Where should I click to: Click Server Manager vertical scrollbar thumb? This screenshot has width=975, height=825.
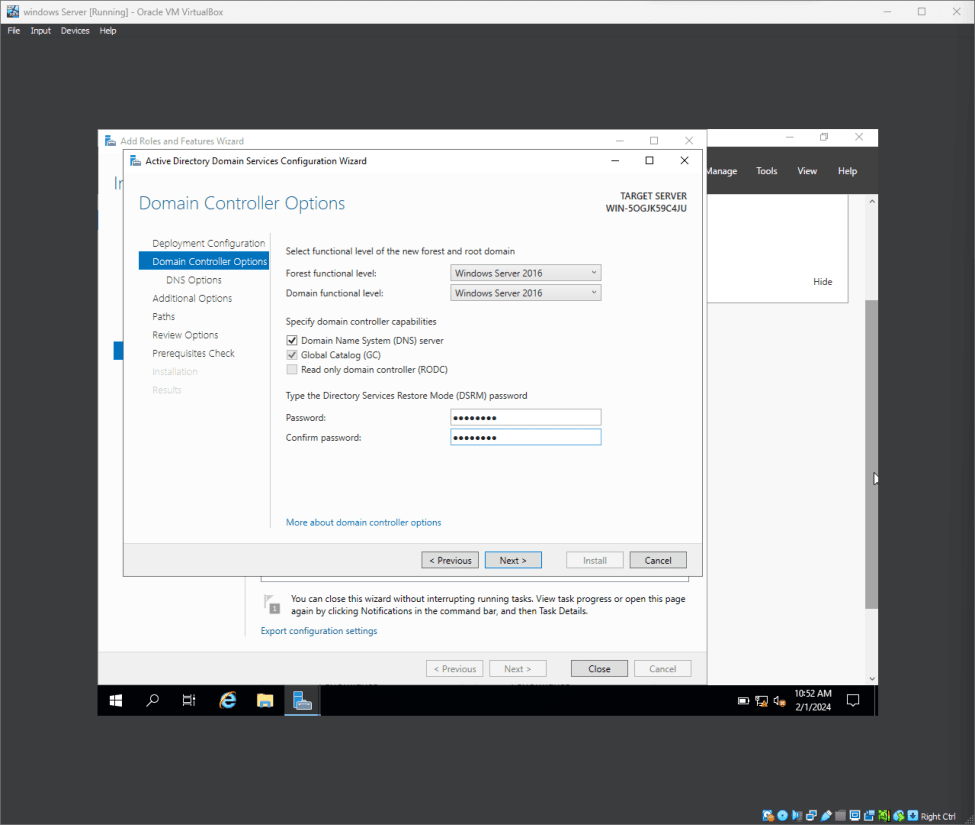pyautogui.click(x=872, y=454)
